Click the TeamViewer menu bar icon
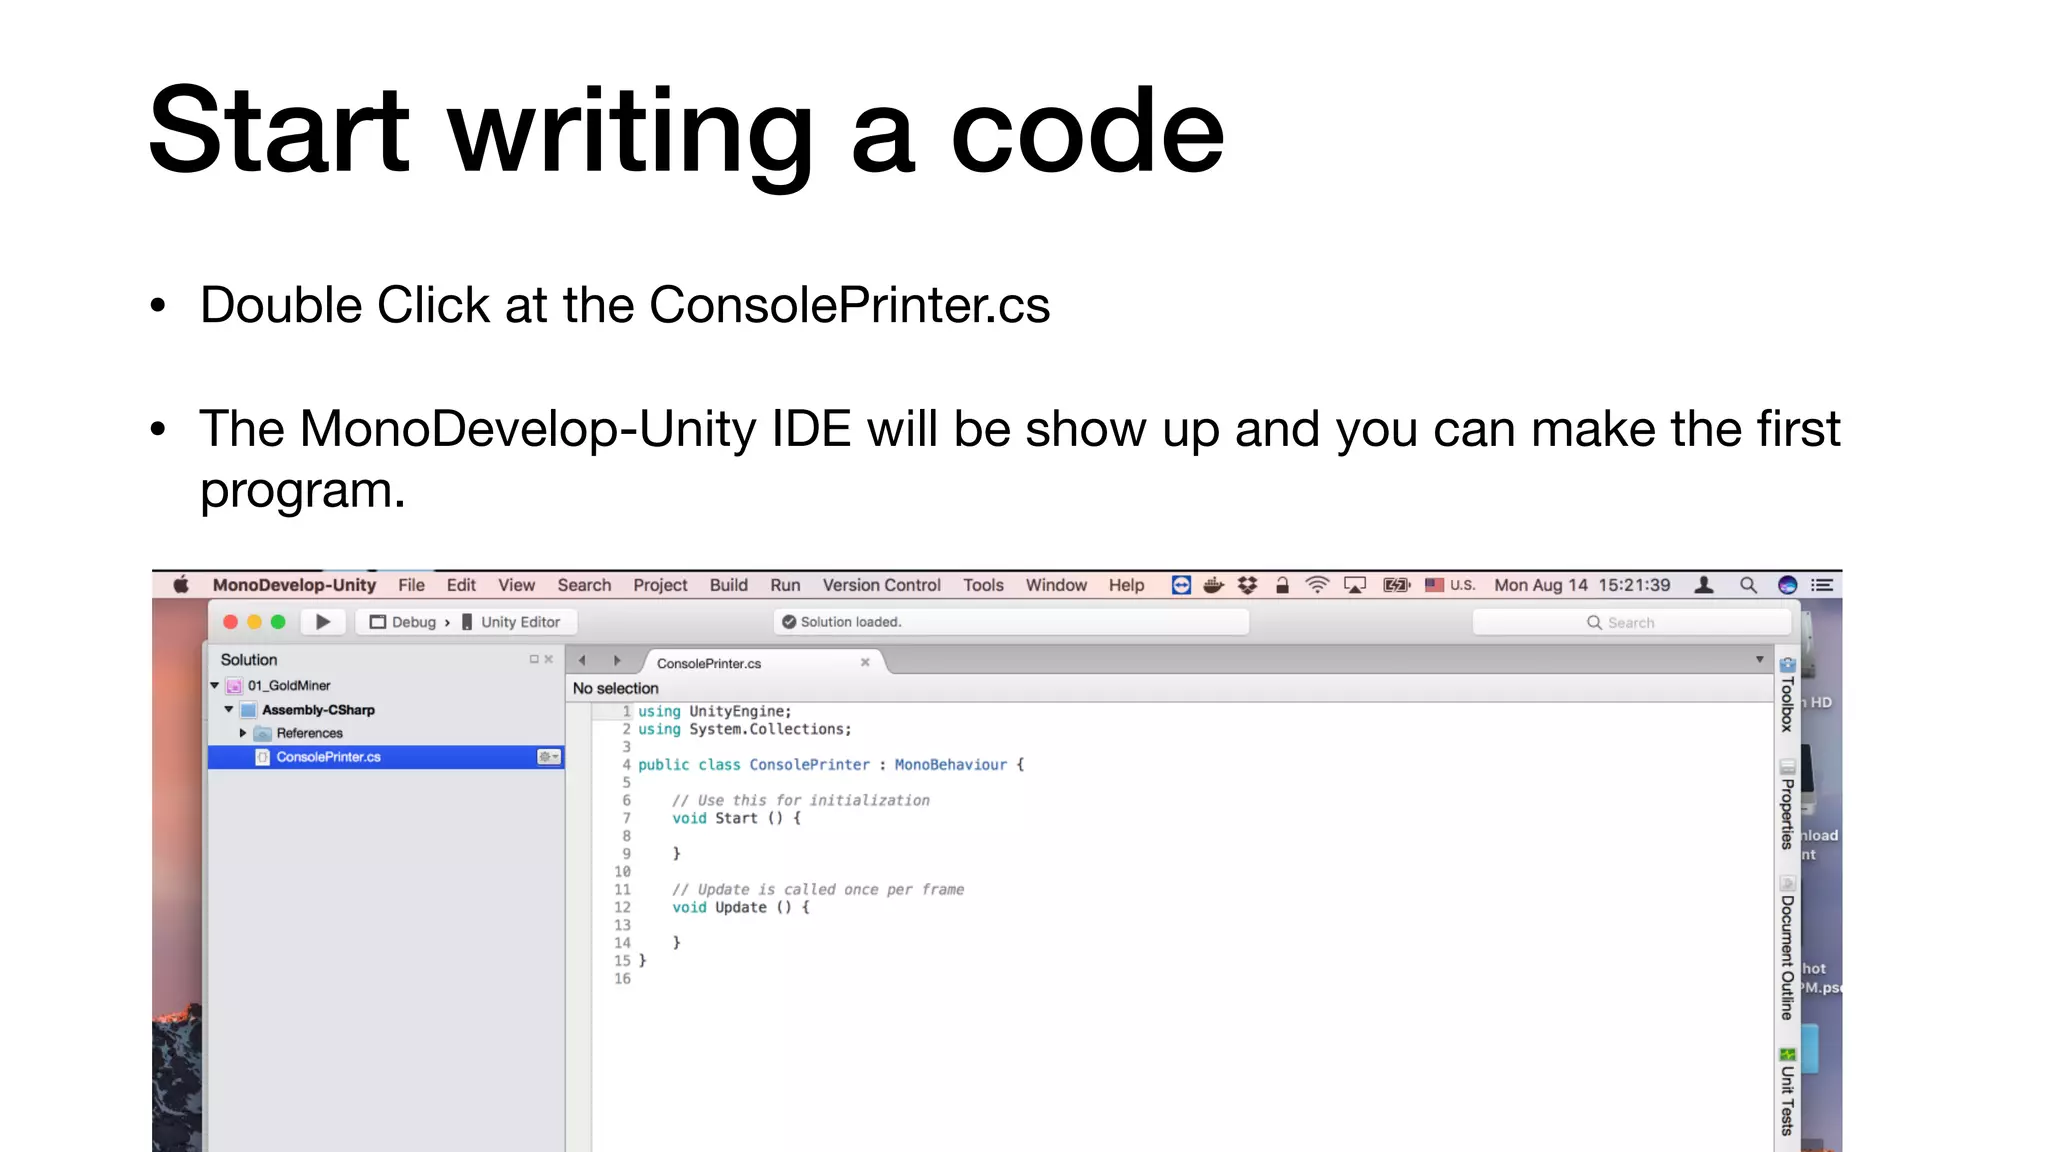This screenshot has width=2048, height=1152. 1181,585
